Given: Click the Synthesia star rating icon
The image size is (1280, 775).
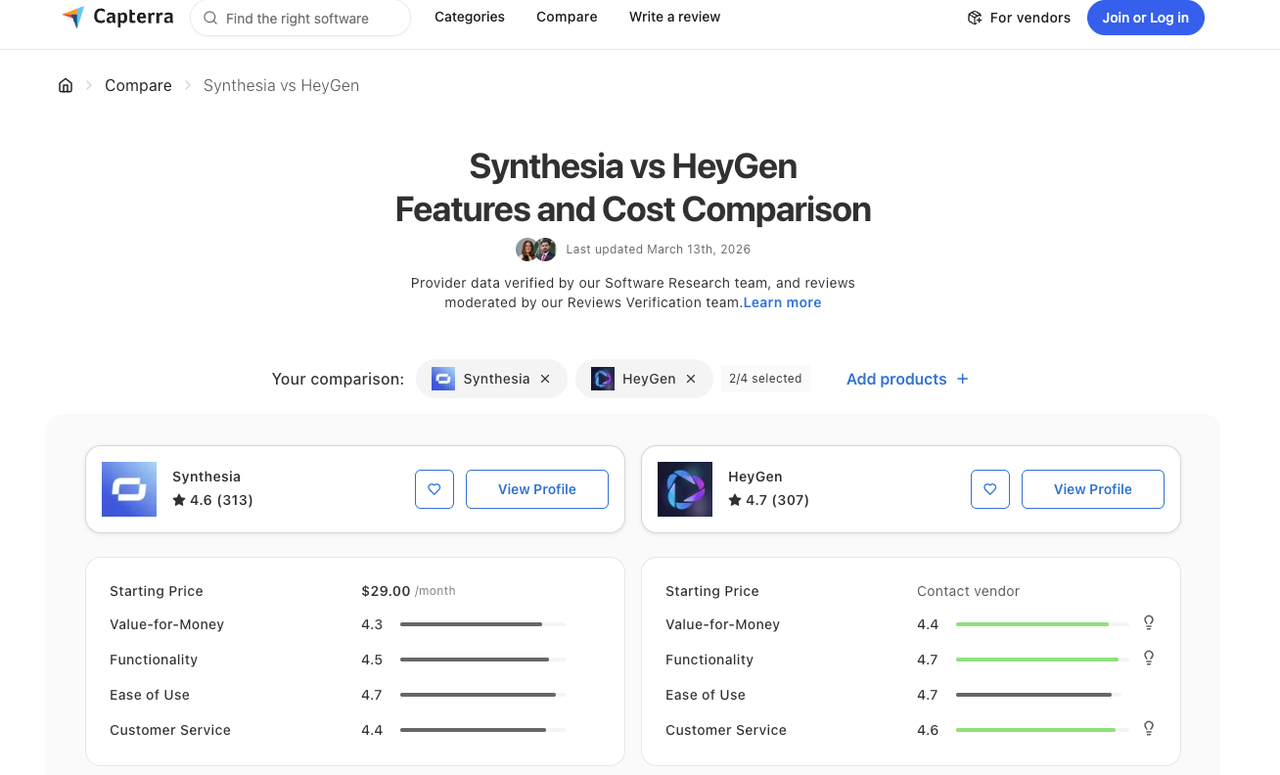Looking at the screenshot, I should (179, 500).
